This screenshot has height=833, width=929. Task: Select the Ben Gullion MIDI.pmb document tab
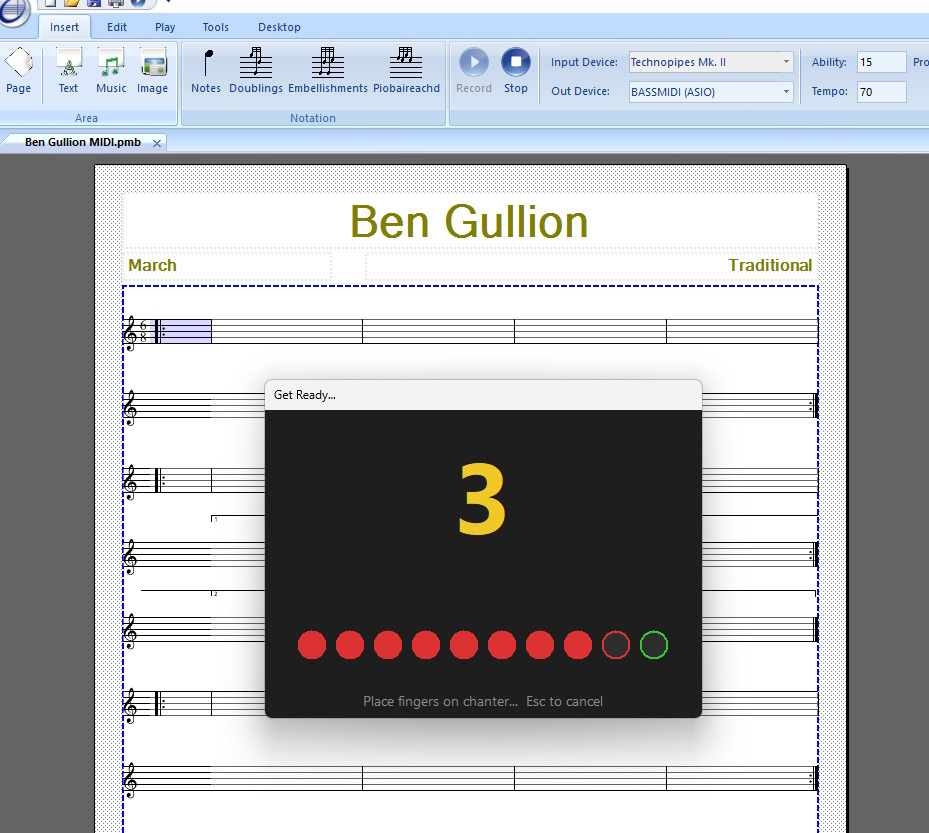(x=82, y=142)
